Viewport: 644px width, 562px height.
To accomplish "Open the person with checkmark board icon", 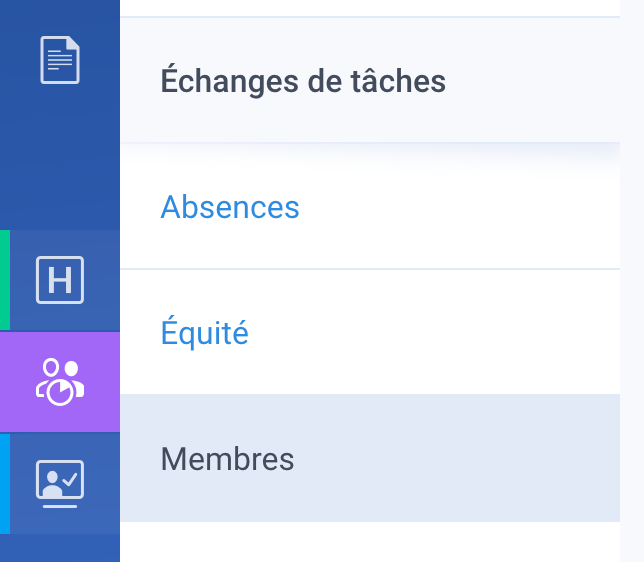I will pos(60,484).
